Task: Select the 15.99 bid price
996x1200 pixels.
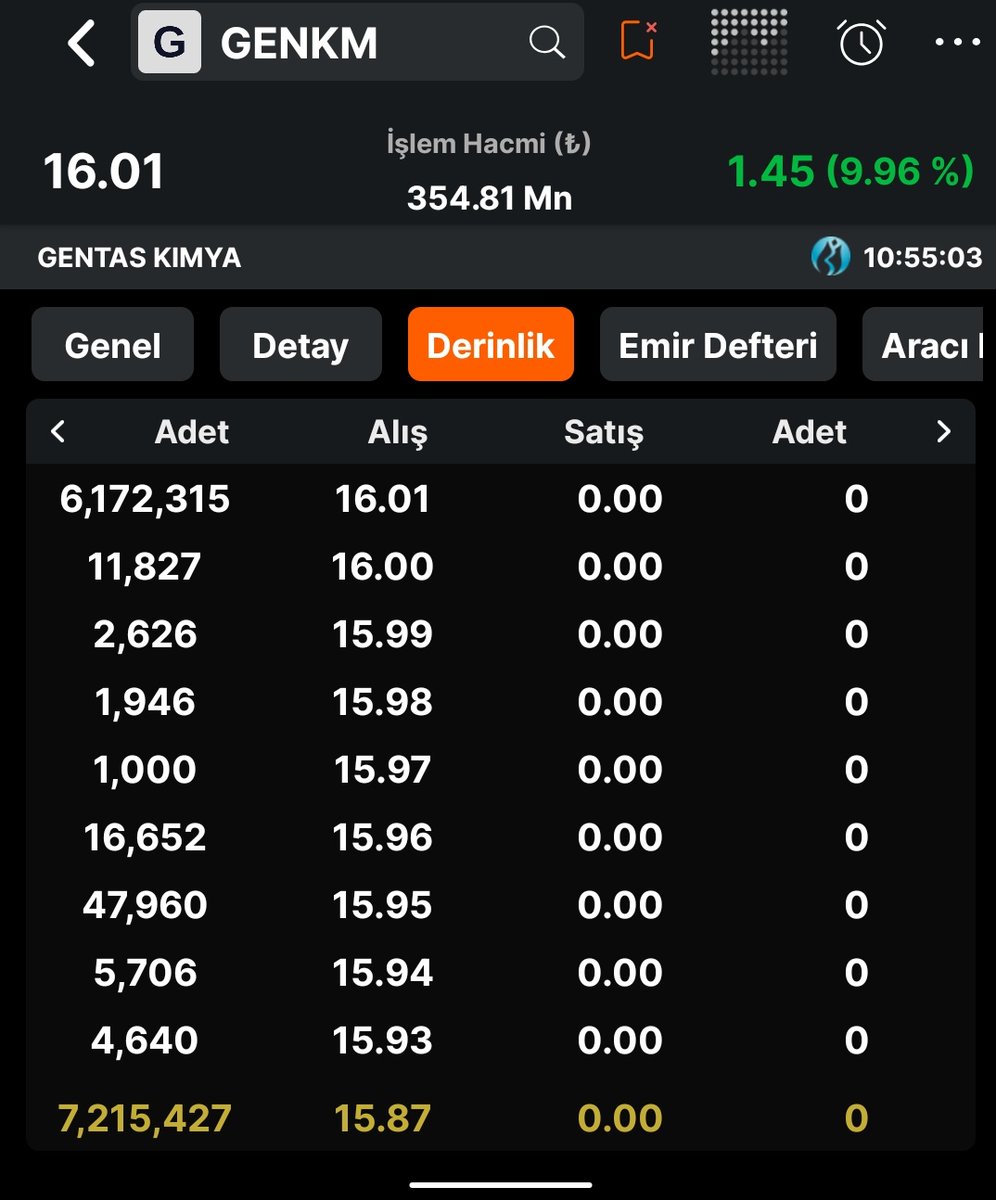Action: click(x=383, y=635)
